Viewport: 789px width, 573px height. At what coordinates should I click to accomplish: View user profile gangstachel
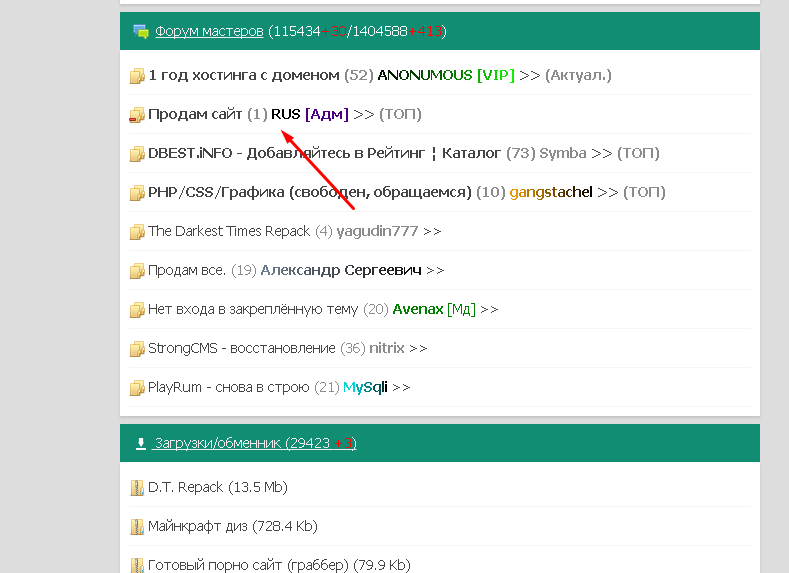coord(551,192)
